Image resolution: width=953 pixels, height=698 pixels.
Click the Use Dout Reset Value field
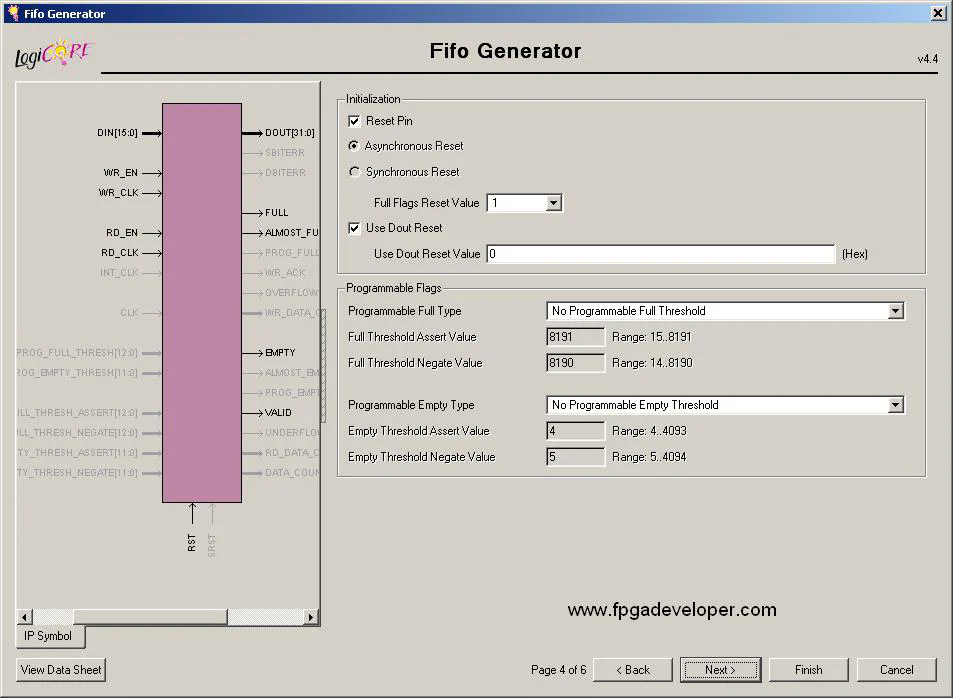click(660, 254)
